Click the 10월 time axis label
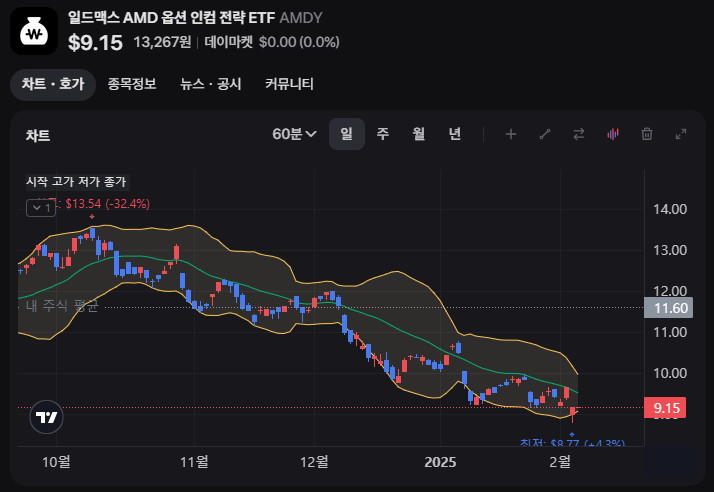 coord(56,462)
